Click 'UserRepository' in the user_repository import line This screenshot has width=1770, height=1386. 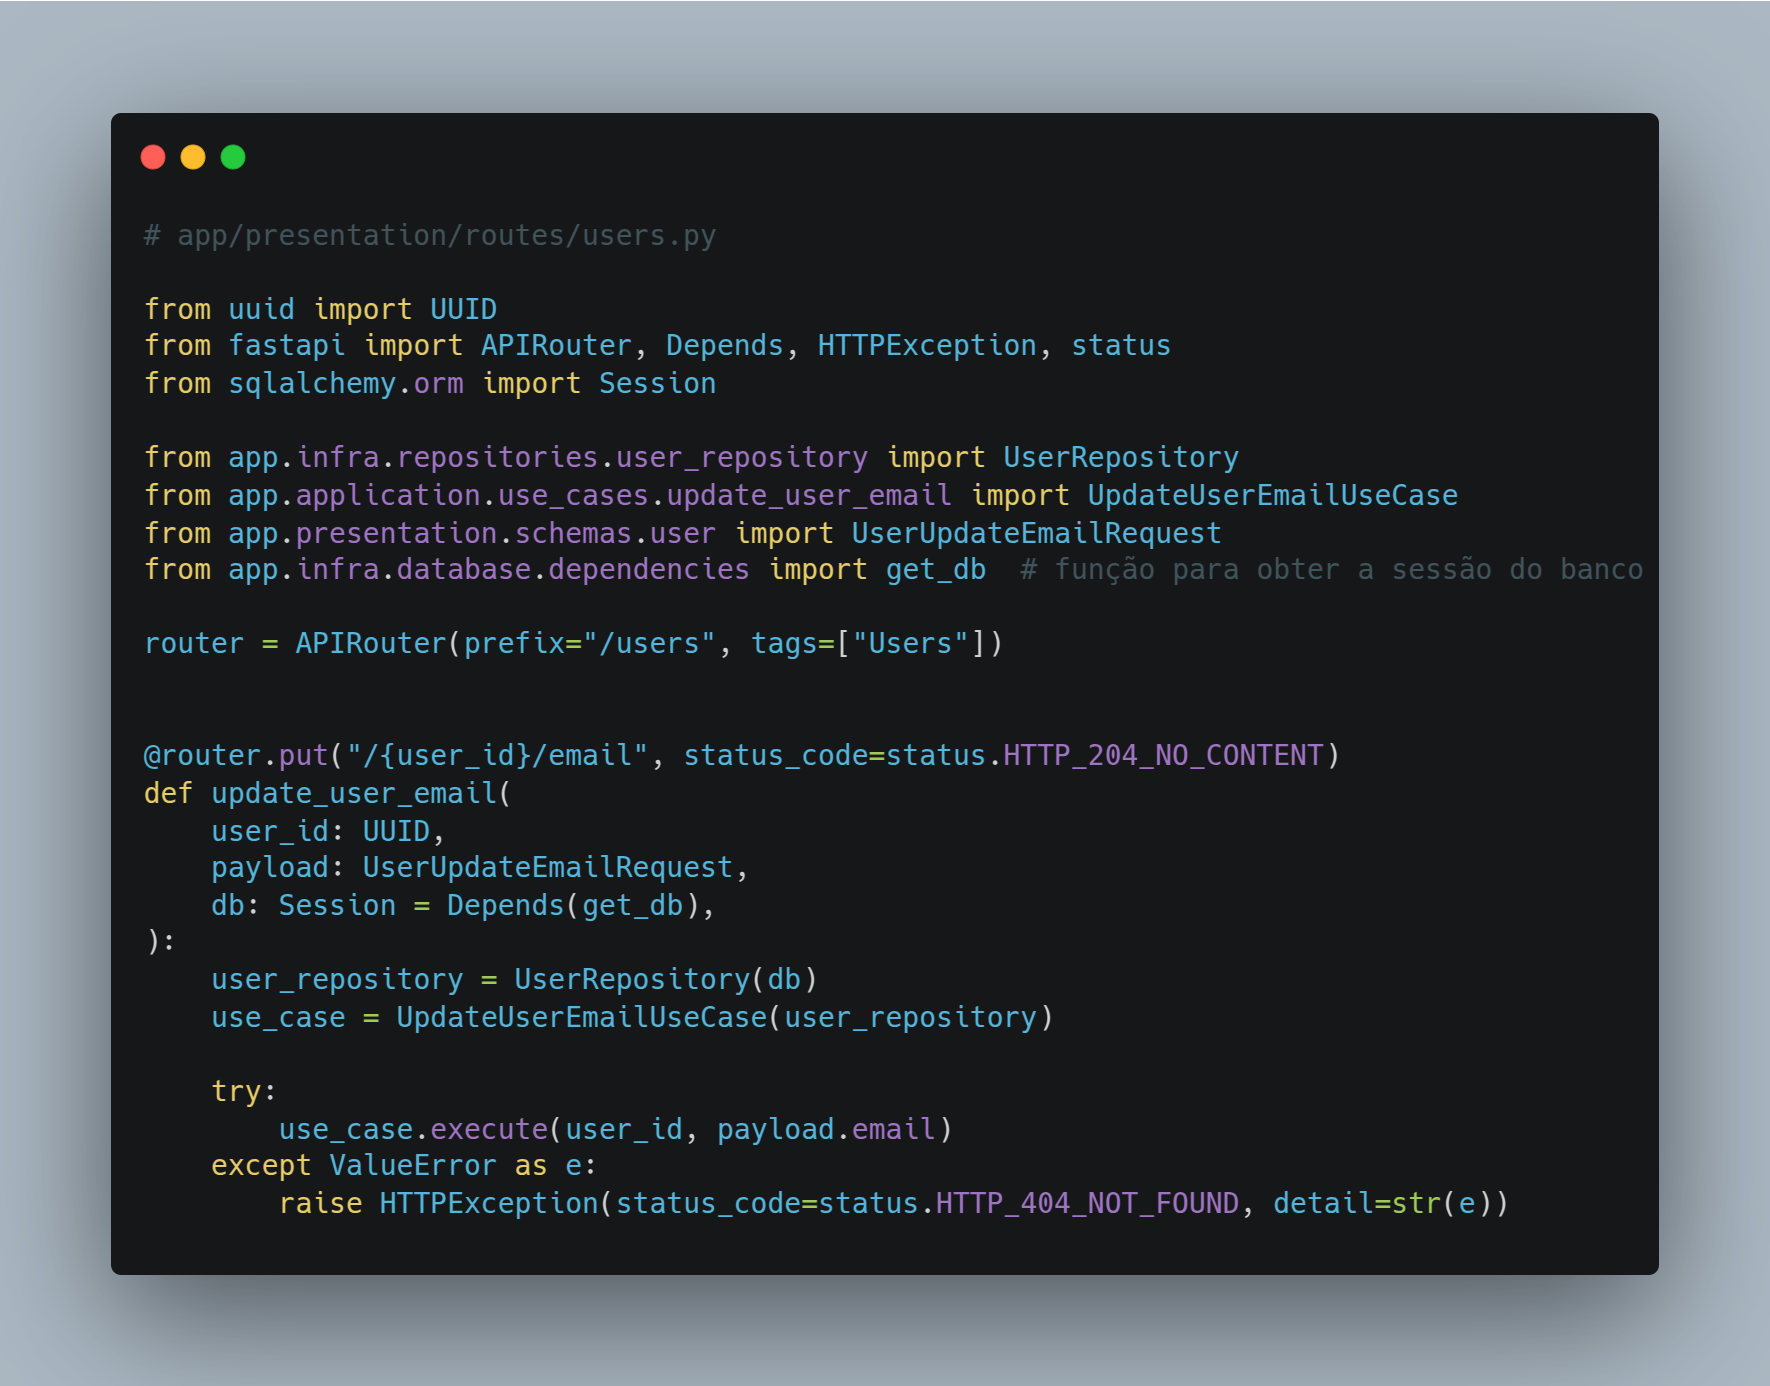tap(1121, 457)
